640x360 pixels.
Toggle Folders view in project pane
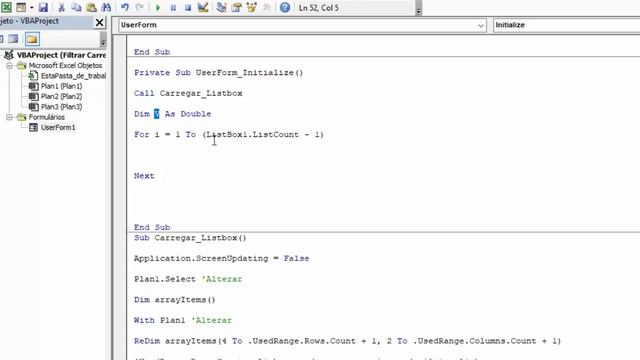coord(32,39)
